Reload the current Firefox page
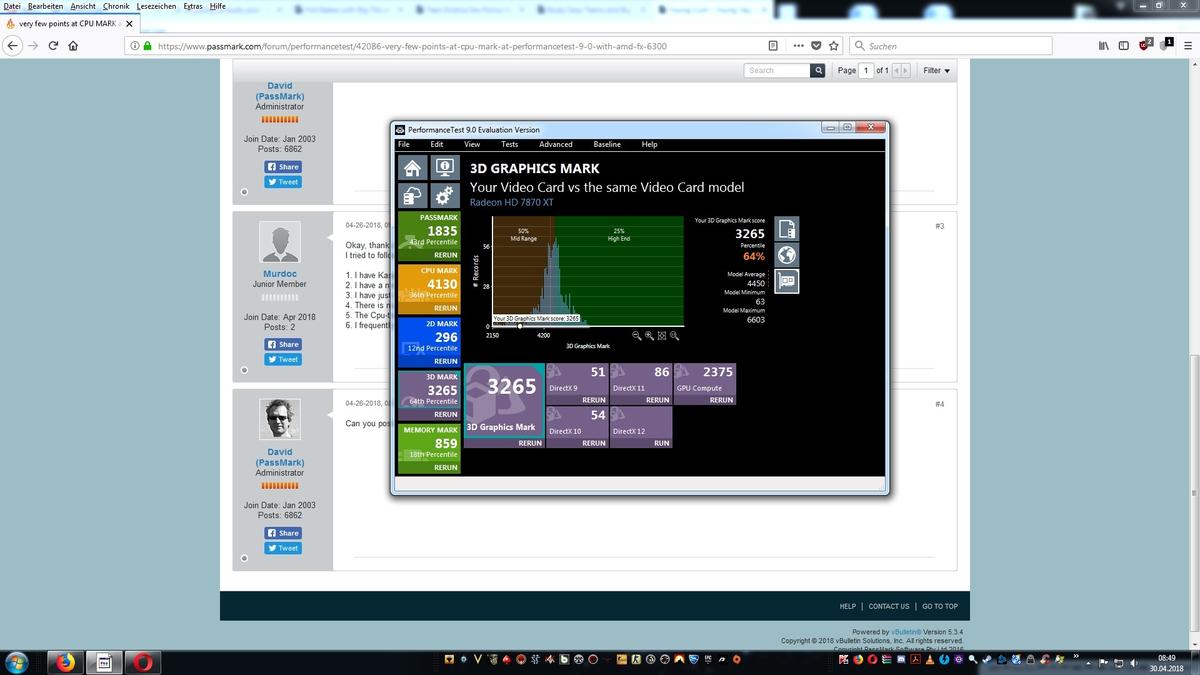Screen dimensions: 1200x675 click(x=53, y=45)
